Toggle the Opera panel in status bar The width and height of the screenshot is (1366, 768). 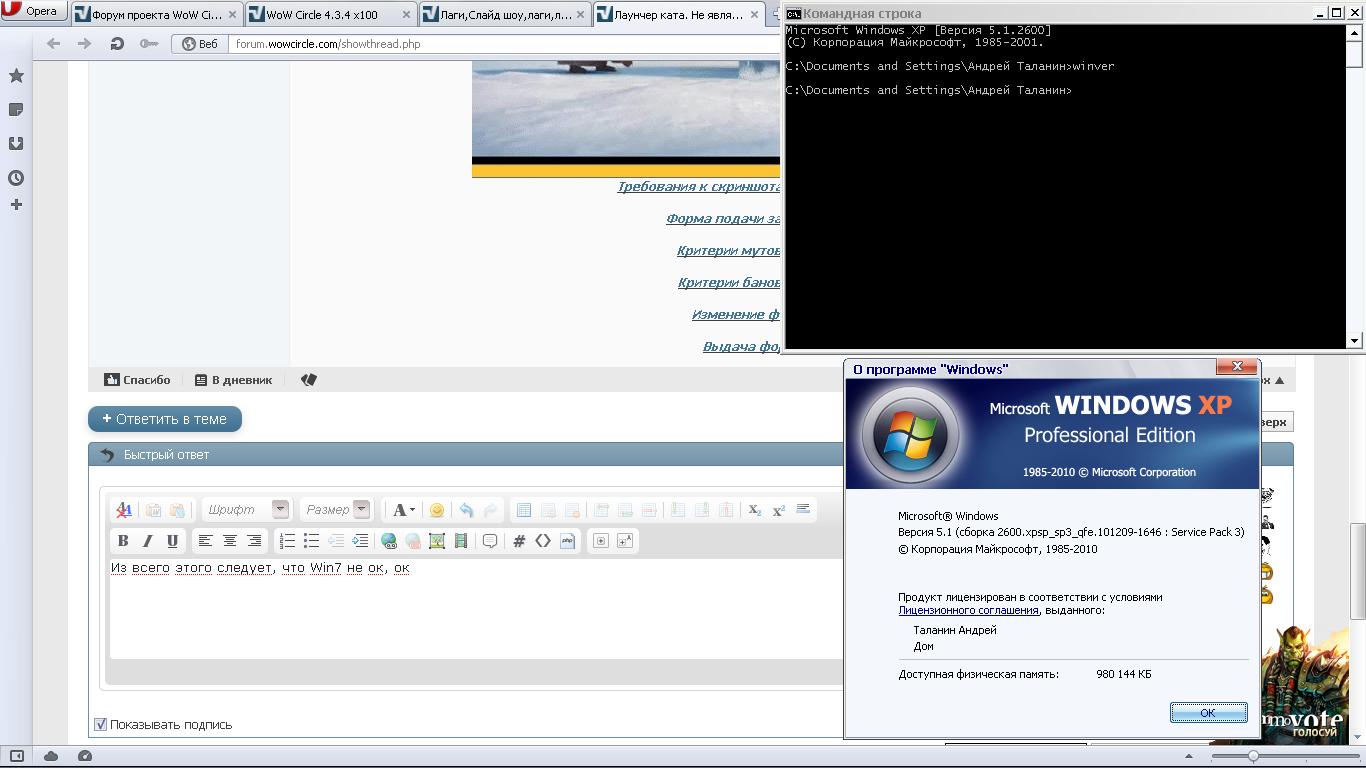click(x=16, y=756)
